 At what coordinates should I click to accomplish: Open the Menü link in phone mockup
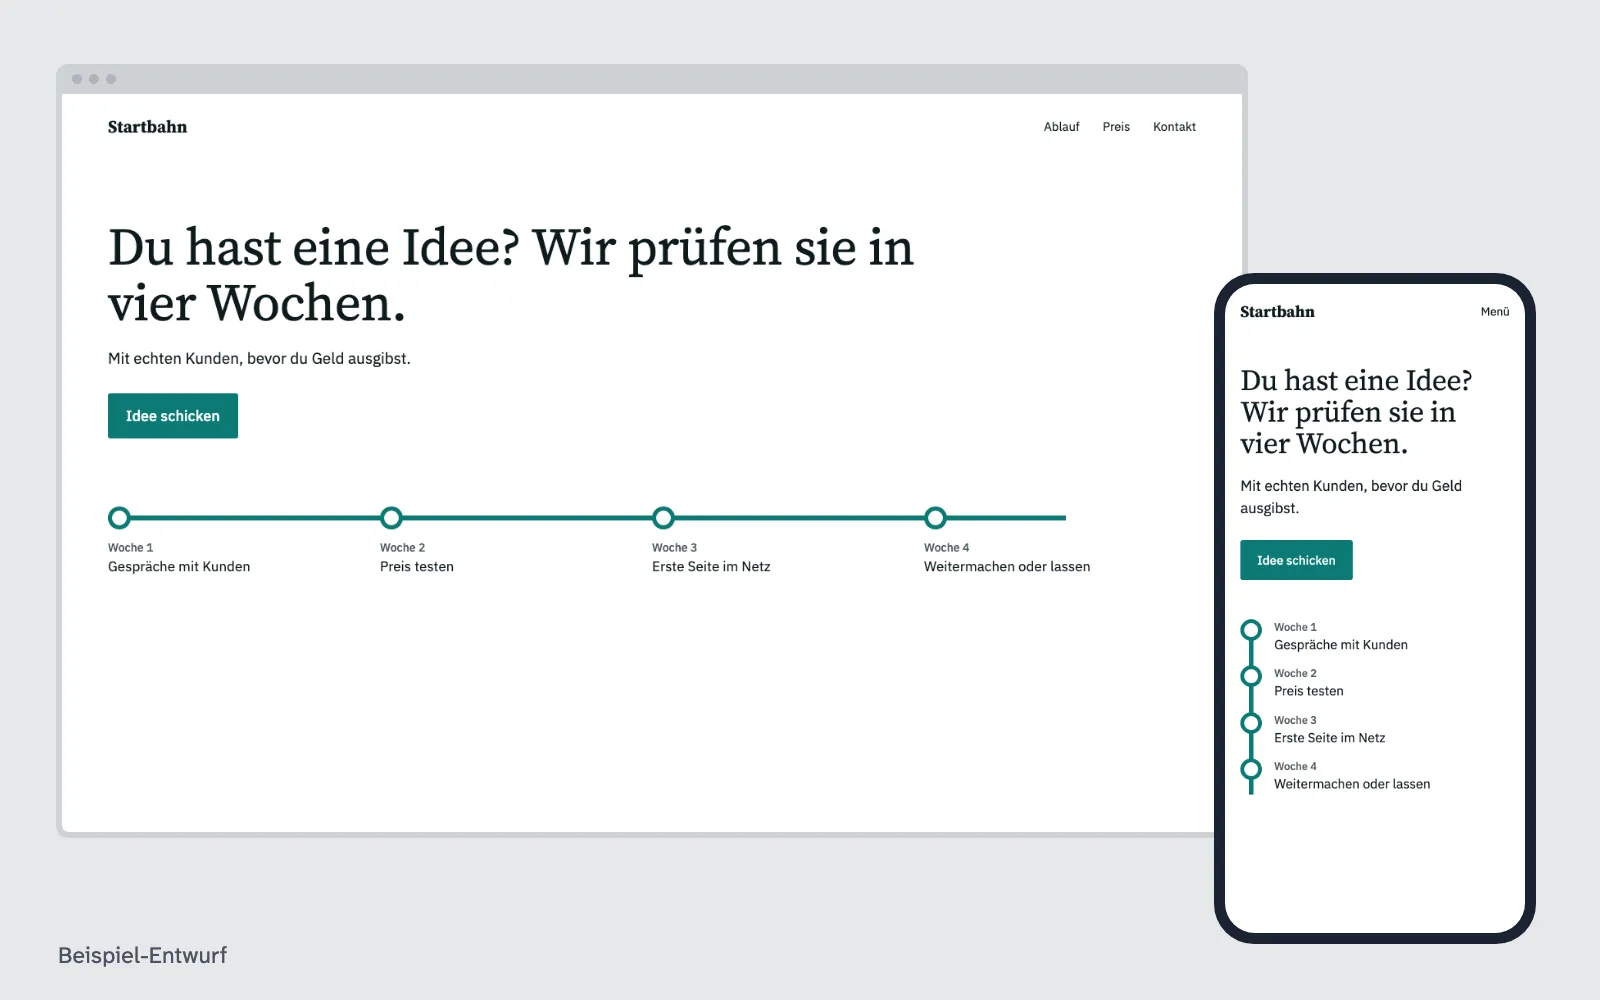click(1495, 312)
